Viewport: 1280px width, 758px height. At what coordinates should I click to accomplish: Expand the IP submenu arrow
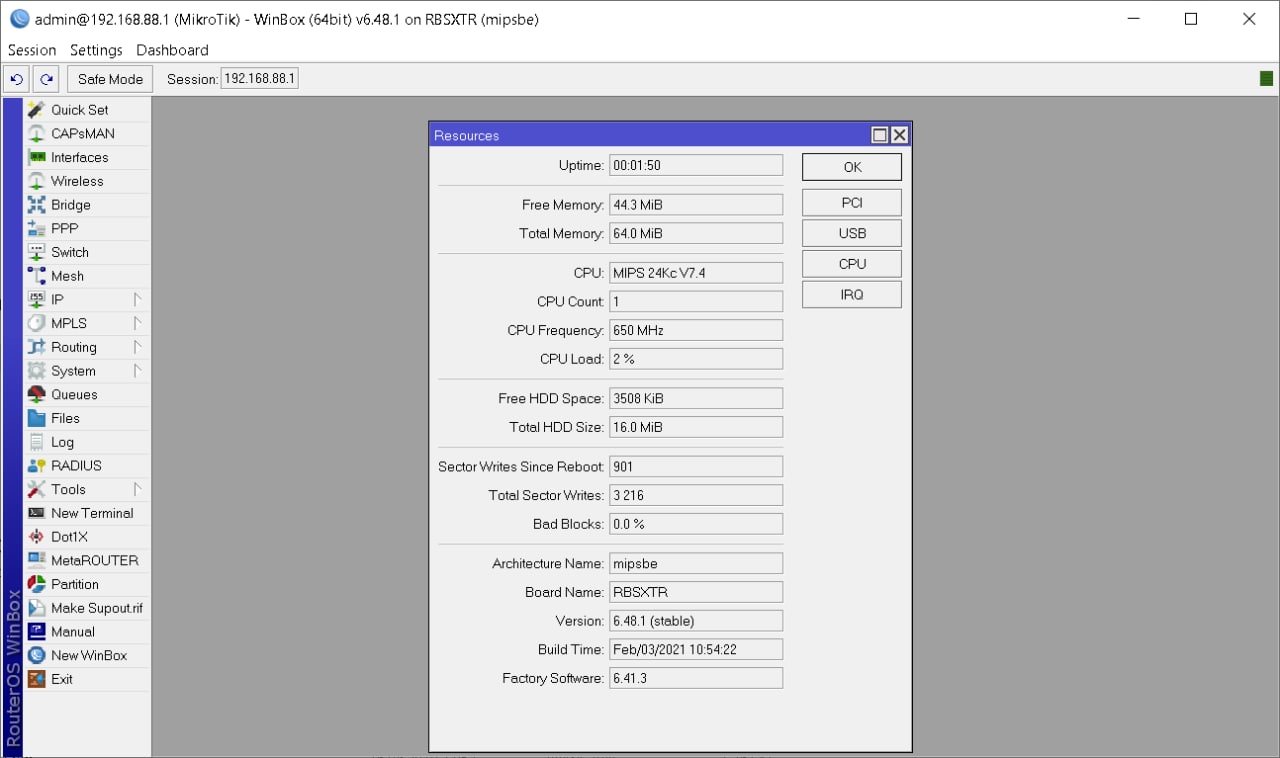(x=137, y=299)
